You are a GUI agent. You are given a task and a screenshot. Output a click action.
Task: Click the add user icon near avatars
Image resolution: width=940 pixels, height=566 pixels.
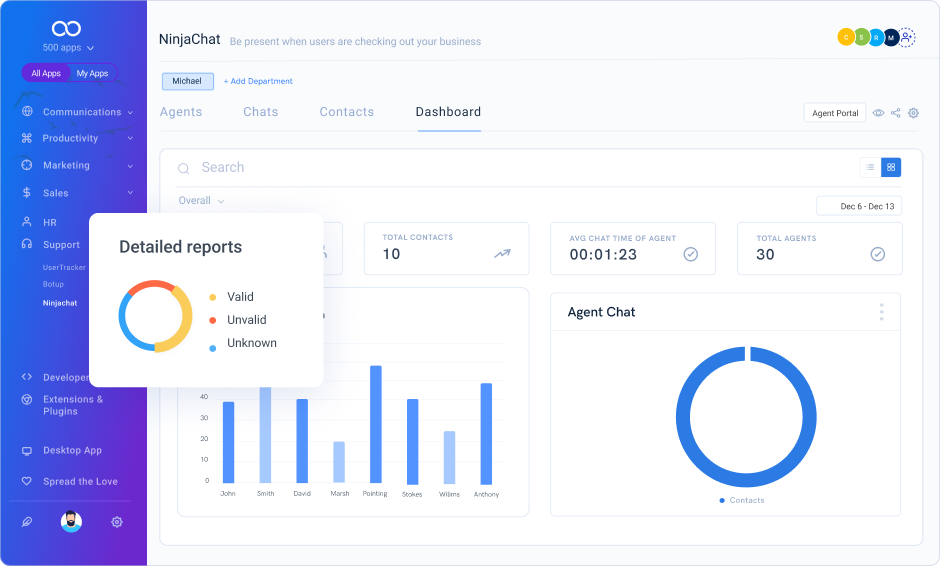[x=906, y=38]
